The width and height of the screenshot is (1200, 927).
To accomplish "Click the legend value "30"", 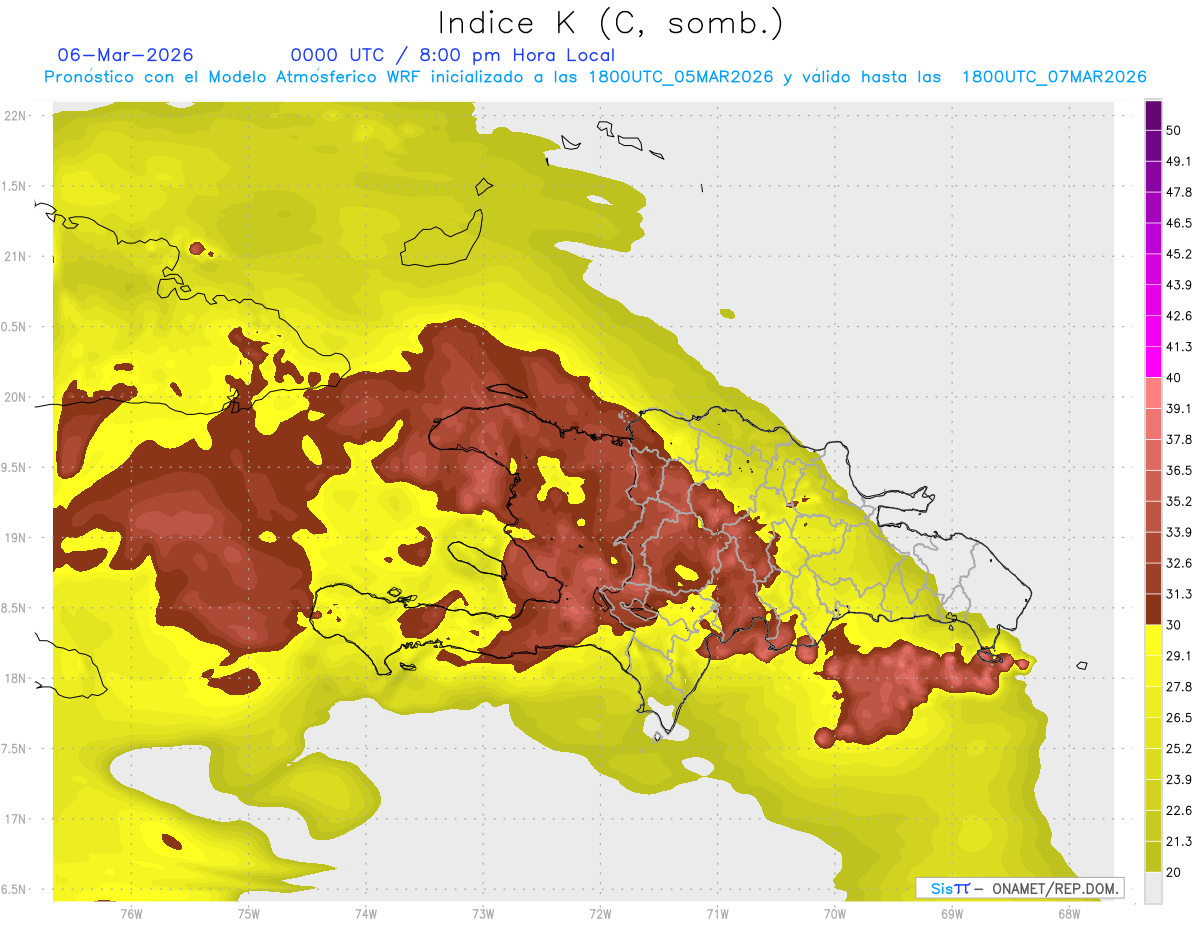I will pos(1174,625).
